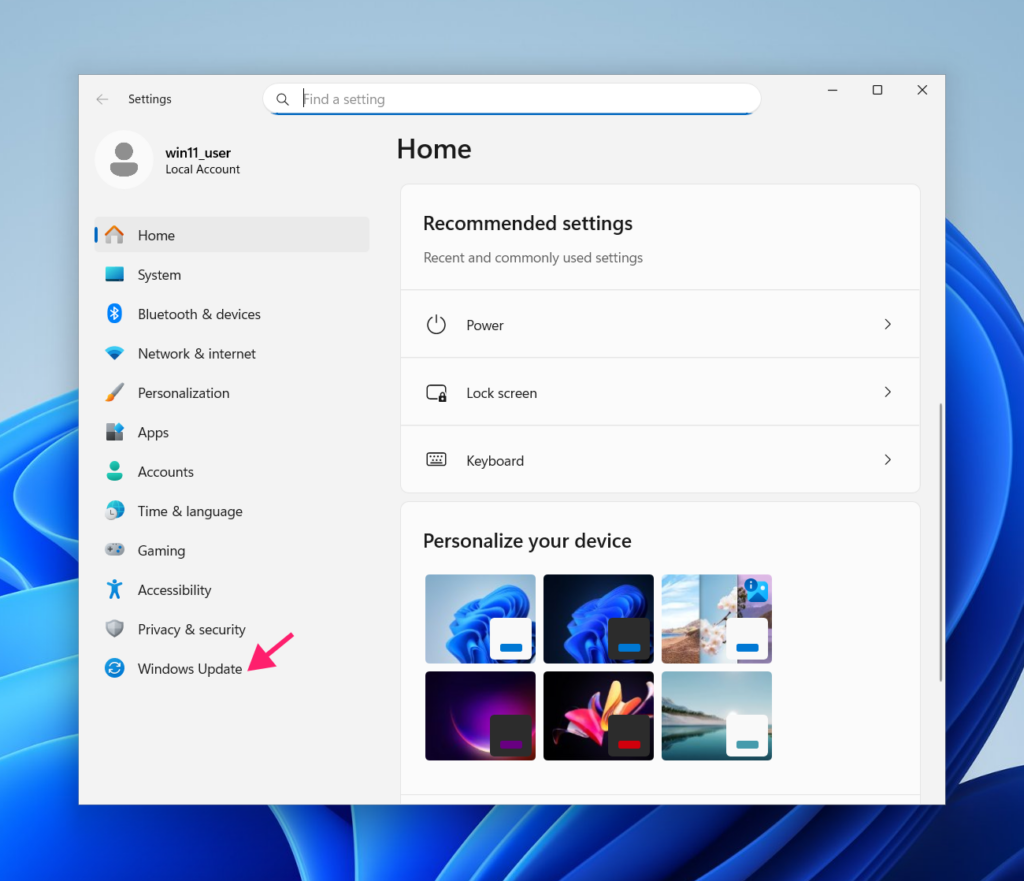Open Privacy & security label
Image resolution: width=1024 pixels, height=881 pixels.
click(x=191, y=630)
